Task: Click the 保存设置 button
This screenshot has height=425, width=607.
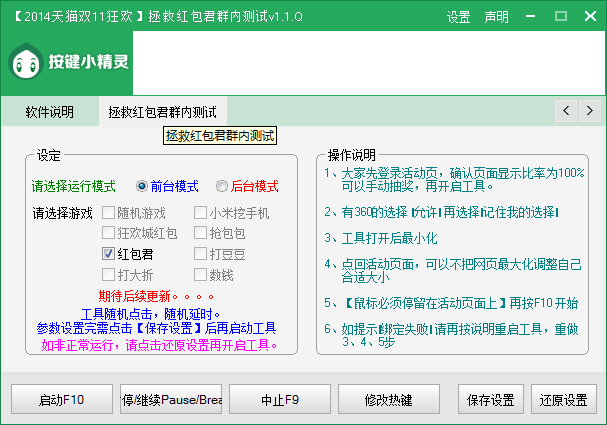Action: [490, 399]
